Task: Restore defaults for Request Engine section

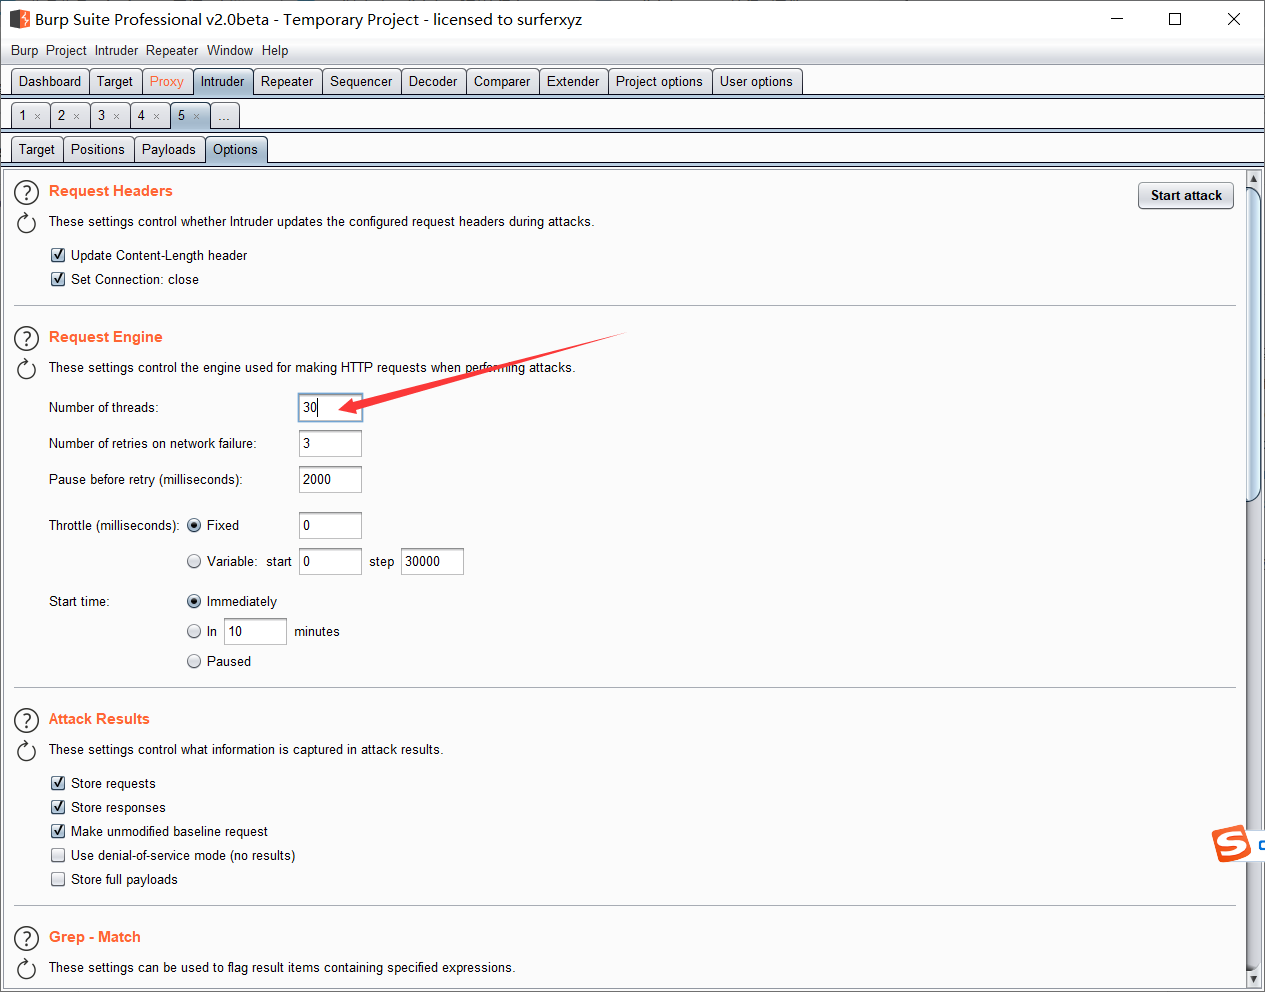Action: pyautogui.click(x=27, y=369)
